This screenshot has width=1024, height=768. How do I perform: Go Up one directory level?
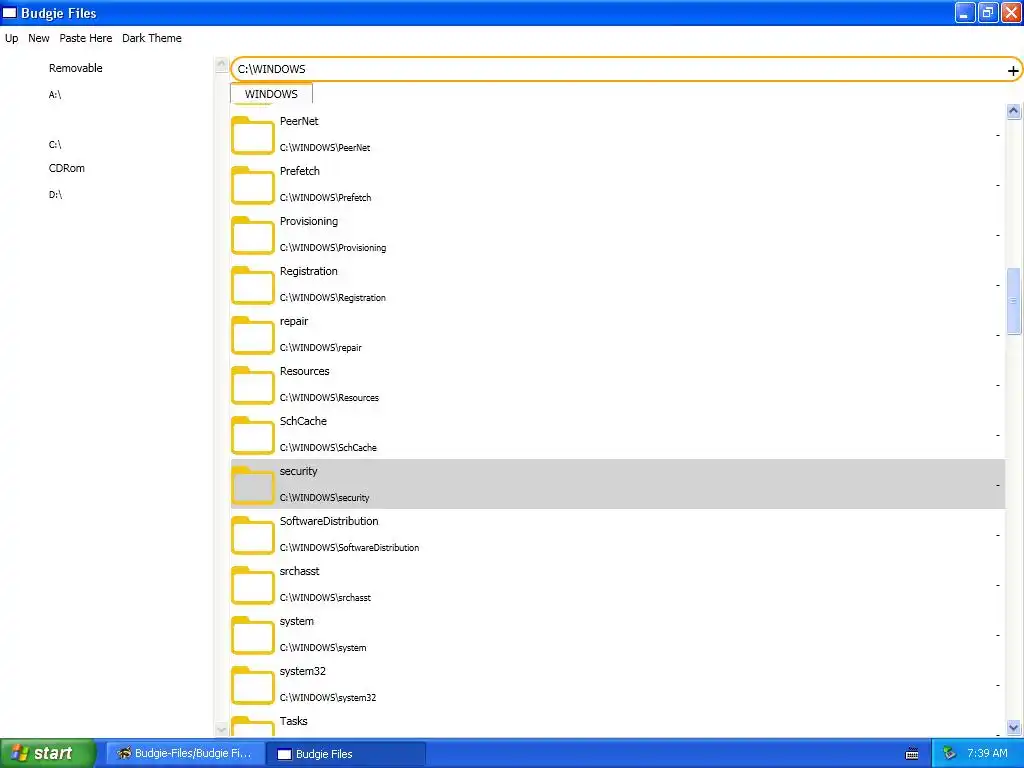(12, 38)
